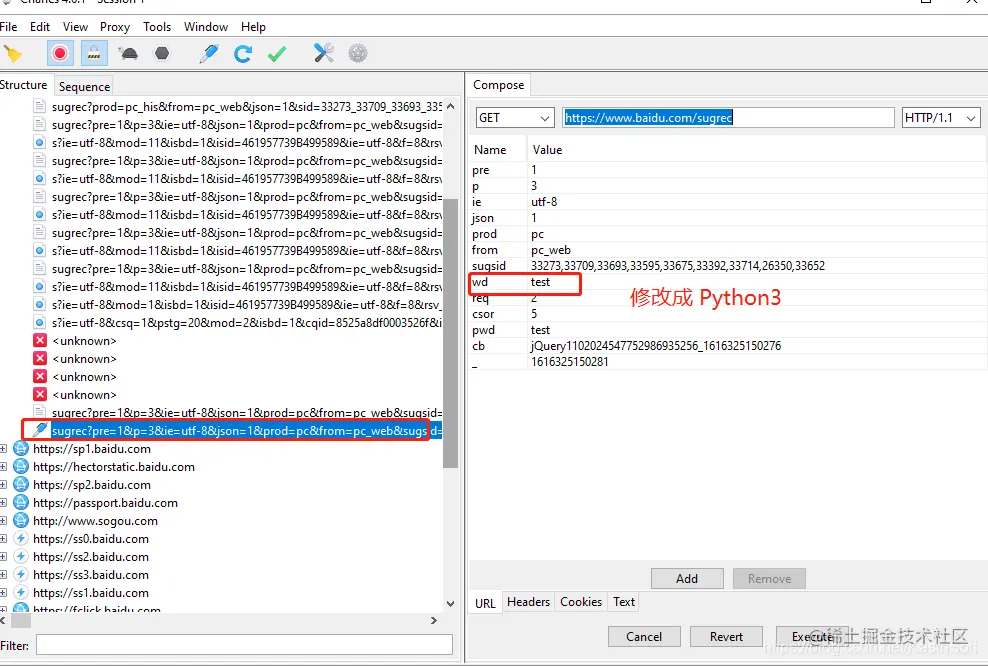Open Tools wrench and screwdriver icon

pyautogui.click(x=324, y=54)
